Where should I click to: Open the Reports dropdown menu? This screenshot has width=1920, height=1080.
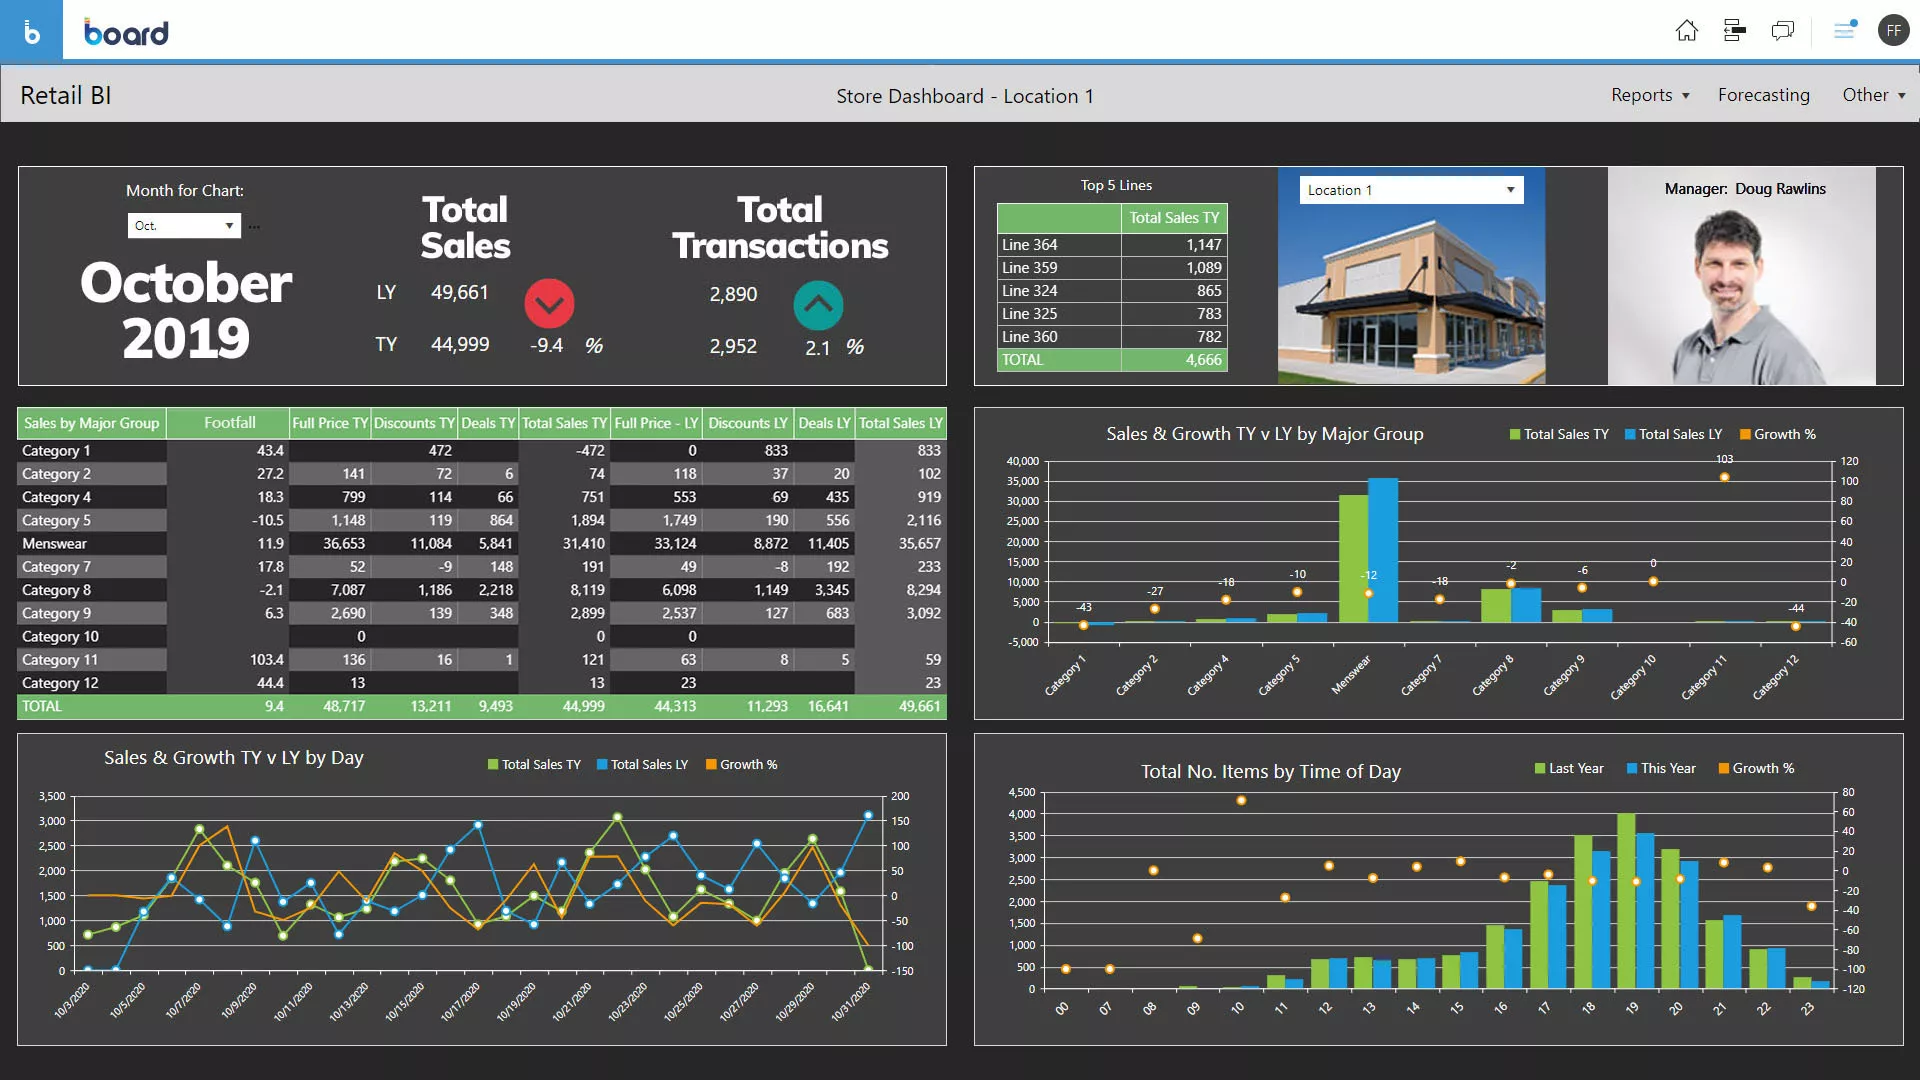pos(1650,95)
